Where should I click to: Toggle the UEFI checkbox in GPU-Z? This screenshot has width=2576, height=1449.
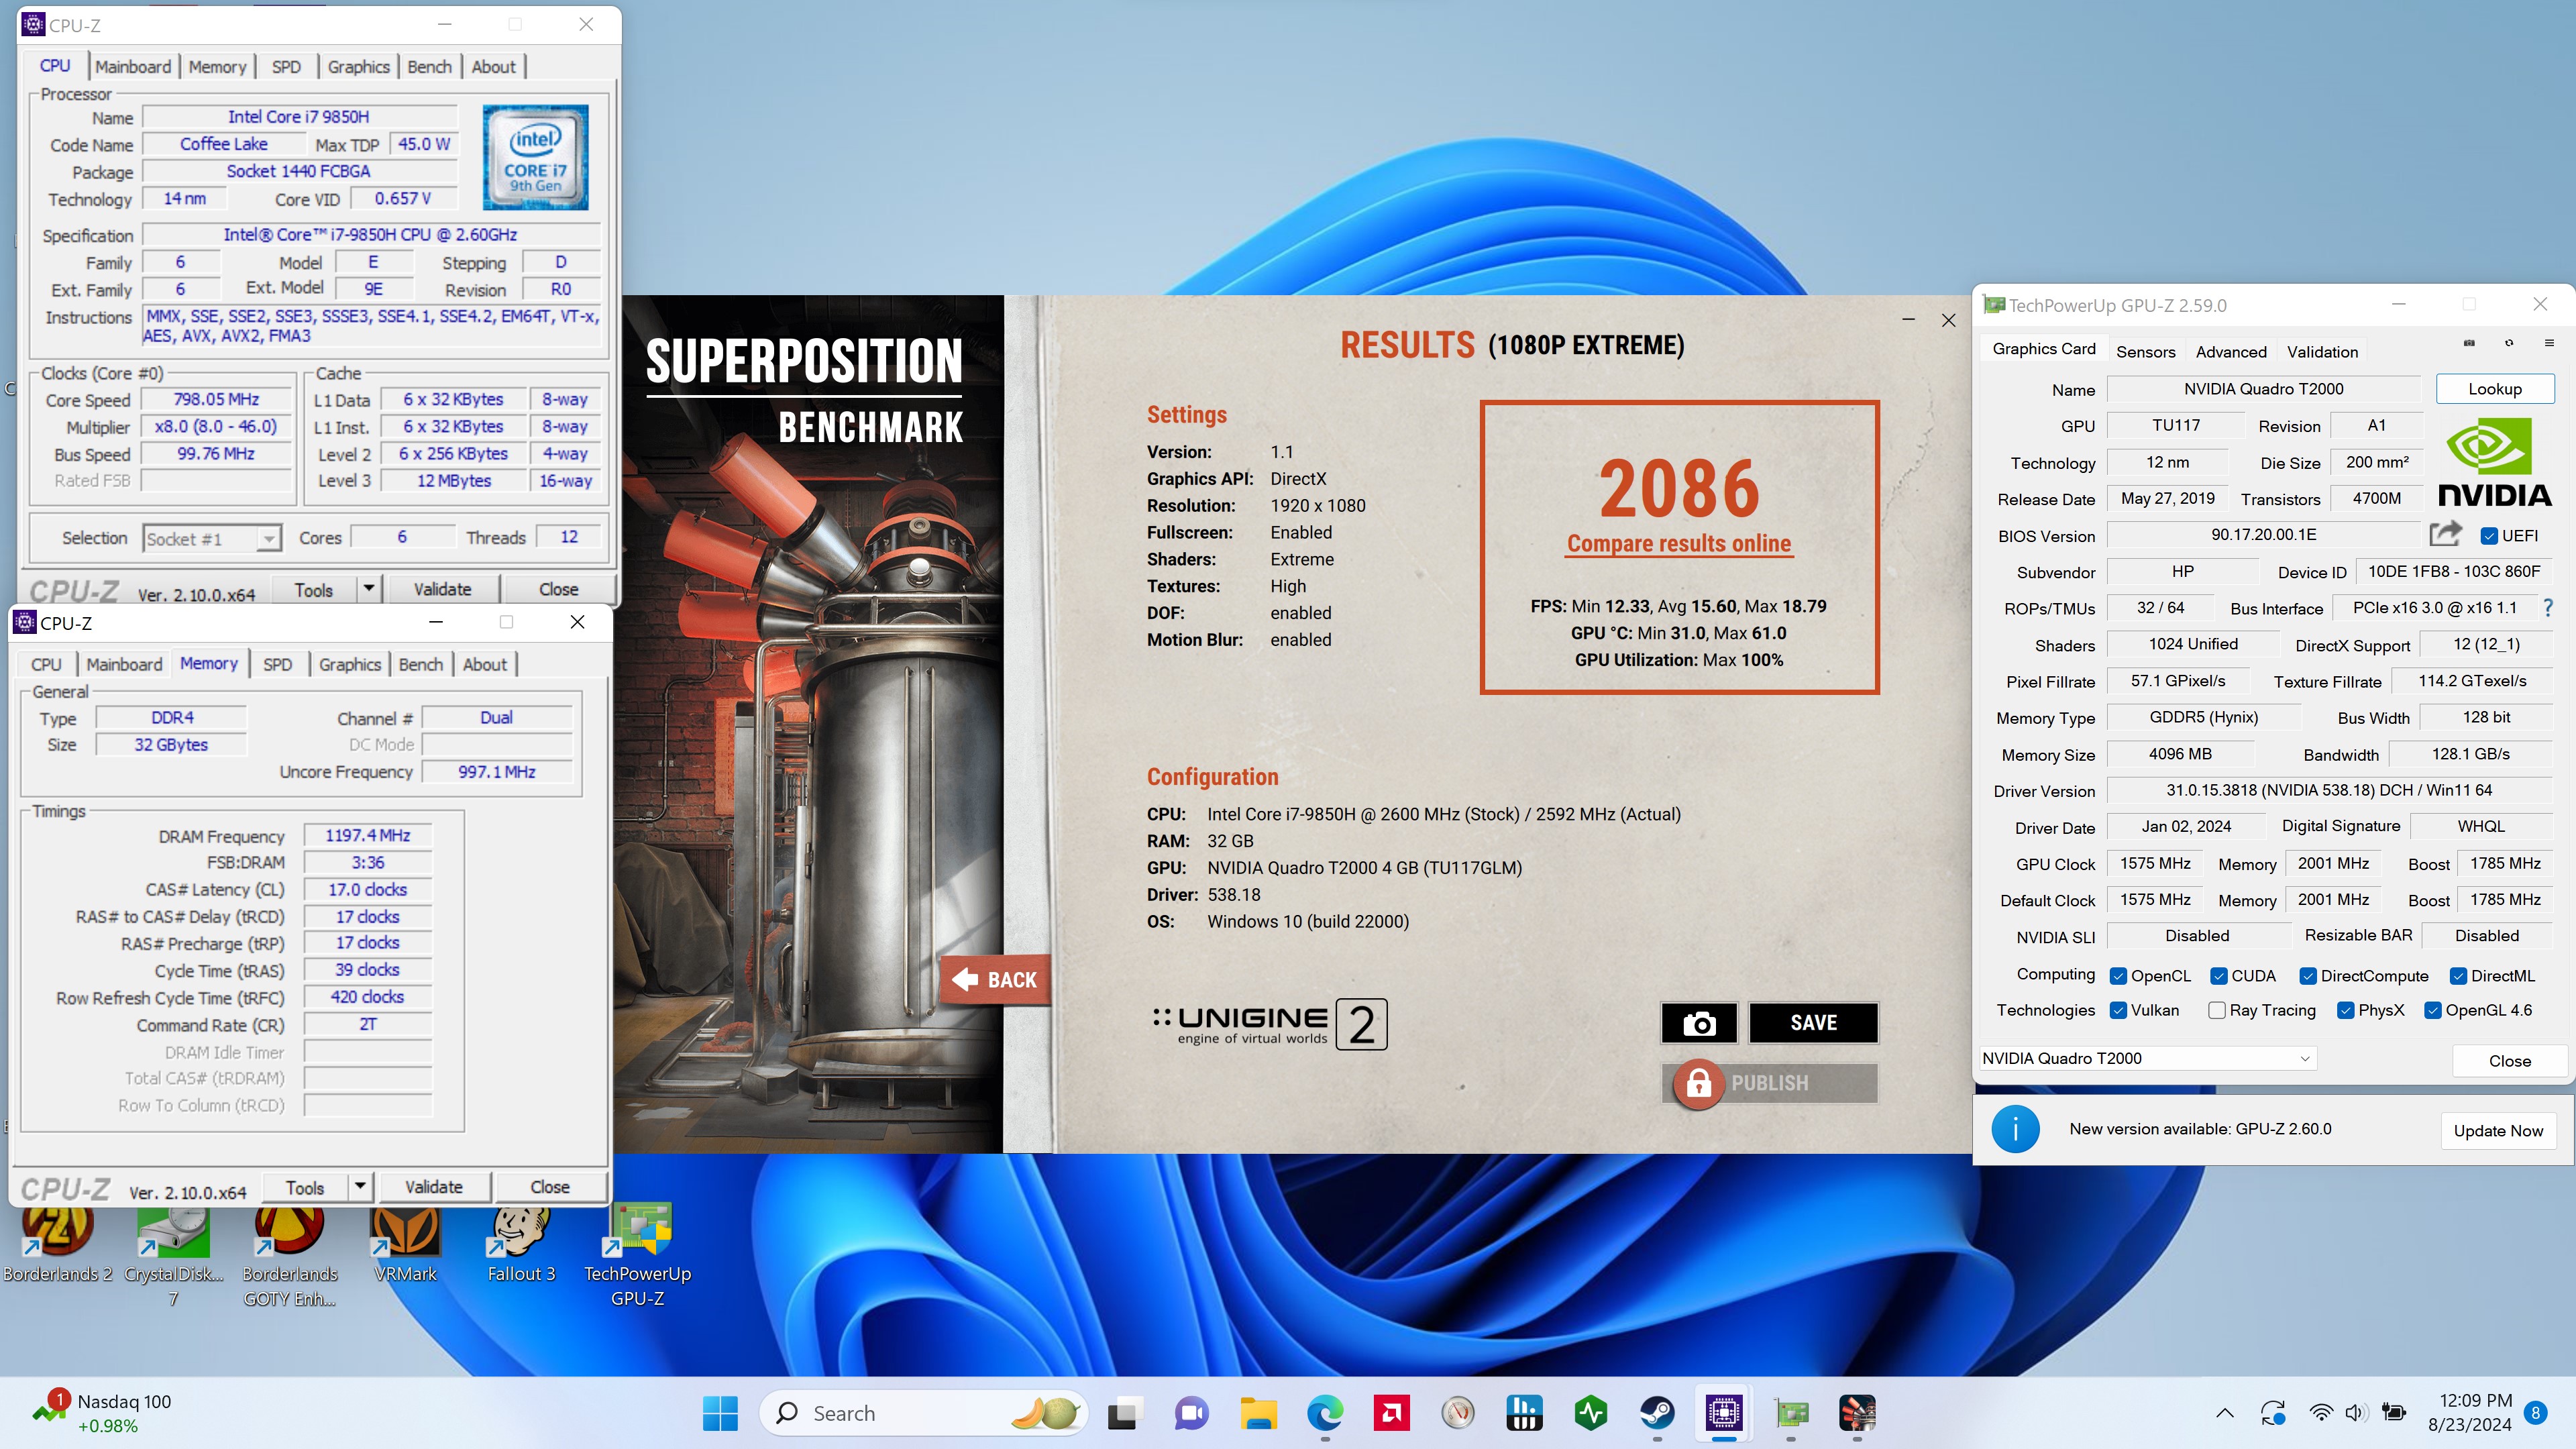tap(2489, 536)
